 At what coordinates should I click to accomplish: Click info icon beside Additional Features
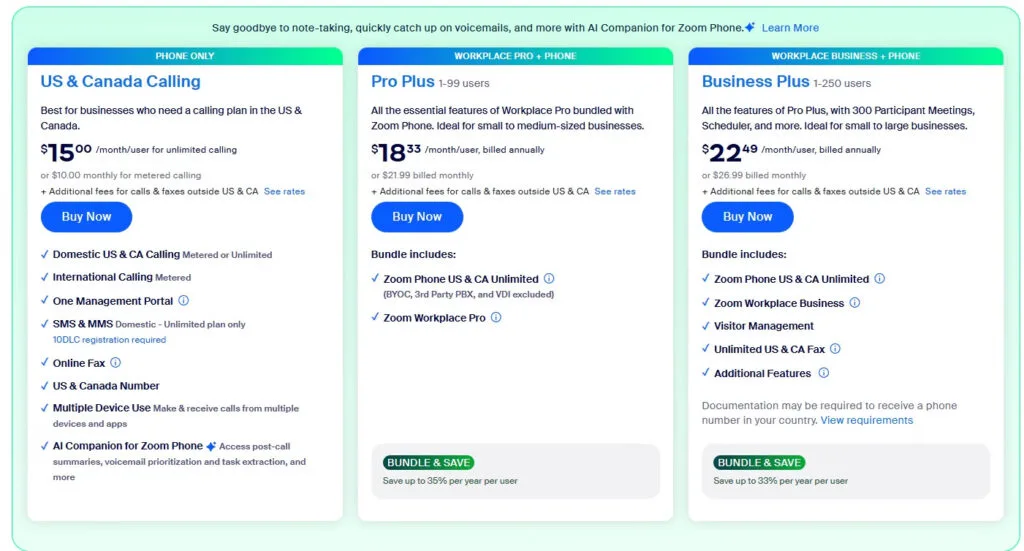(x=823, y=373)
